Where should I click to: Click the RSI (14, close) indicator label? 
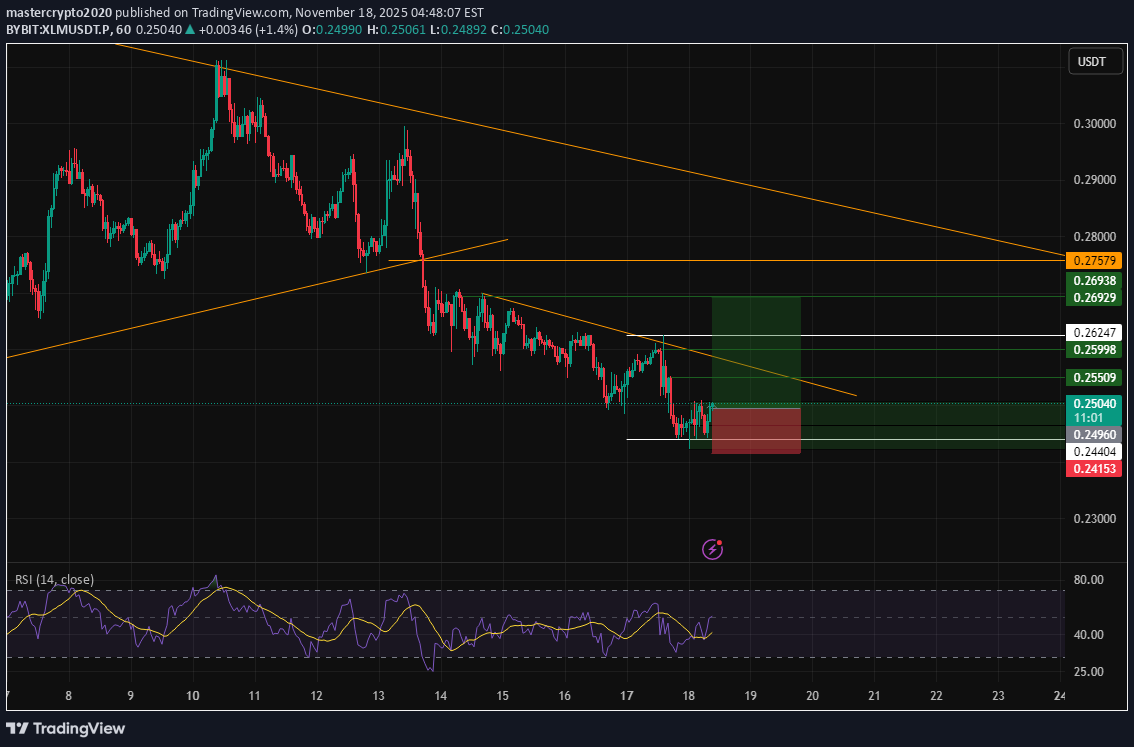click(x=54, y=579)
